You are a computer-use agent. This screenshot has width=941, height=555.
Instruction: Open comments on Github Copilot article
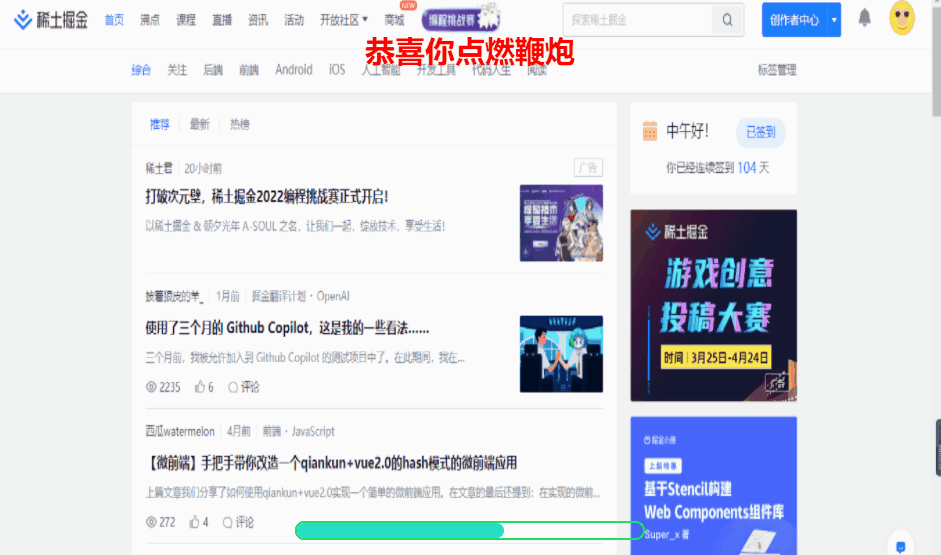click(244, 387)
